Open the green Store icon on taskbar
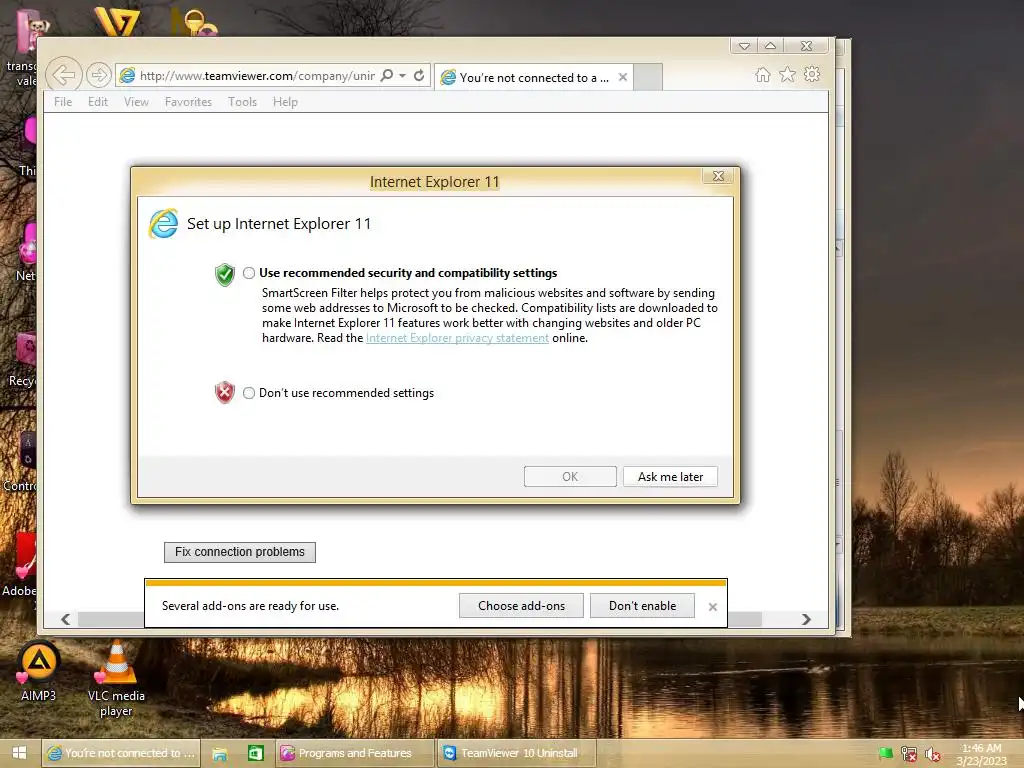This screenshot has height=768, width=1024. coord(255,754)
